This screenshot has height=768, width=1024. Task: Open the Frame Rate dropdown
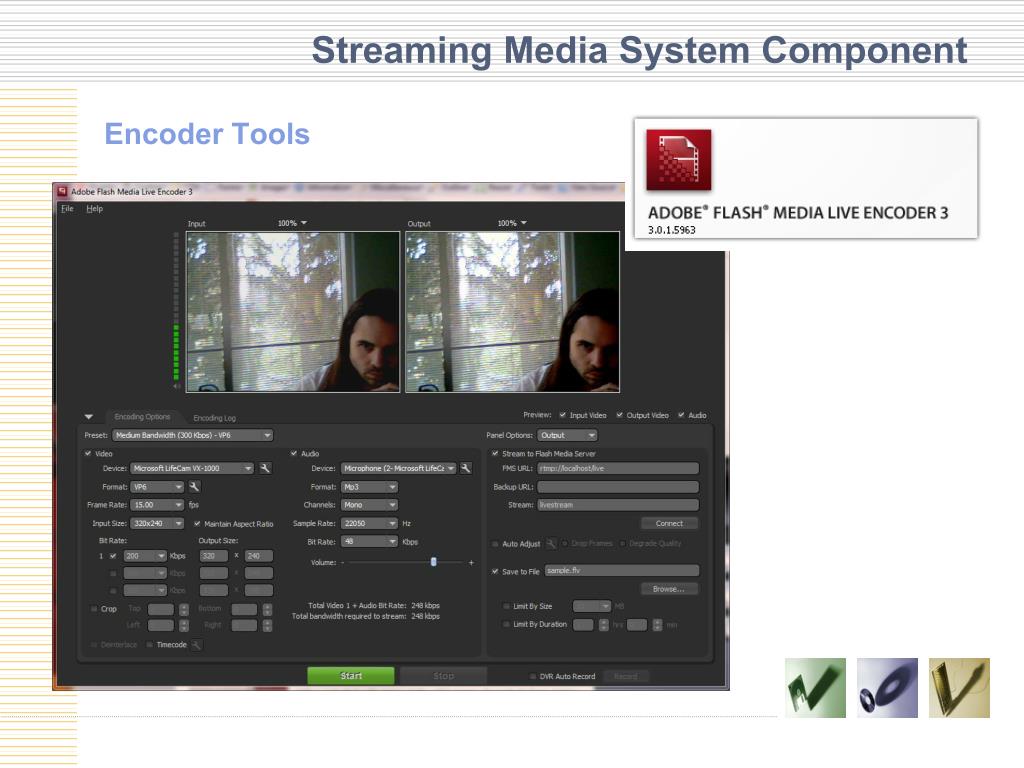pos(157,505)
